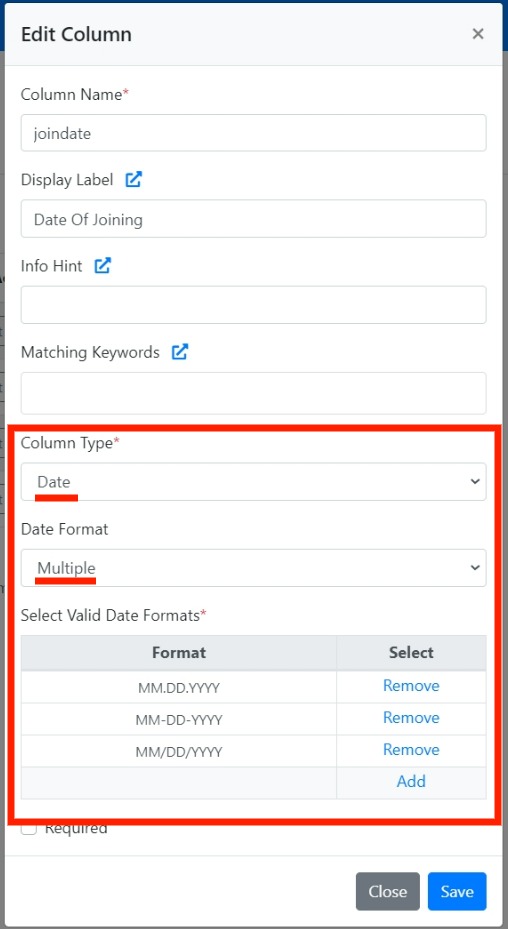Toggle the Required checkbox
This screenshot has height=929, width=508.
tap(28, 828)
